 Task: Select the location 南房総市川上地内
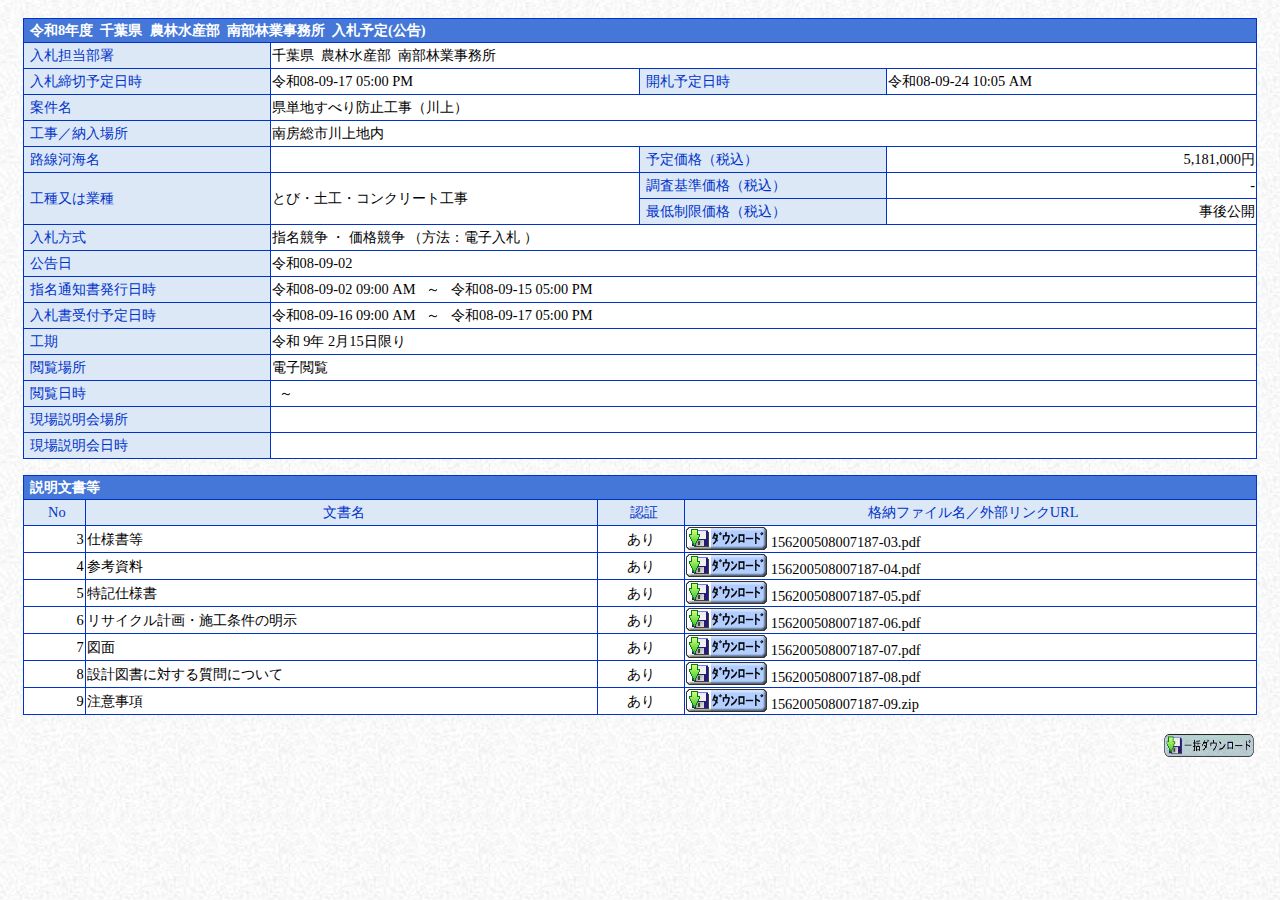328,134
